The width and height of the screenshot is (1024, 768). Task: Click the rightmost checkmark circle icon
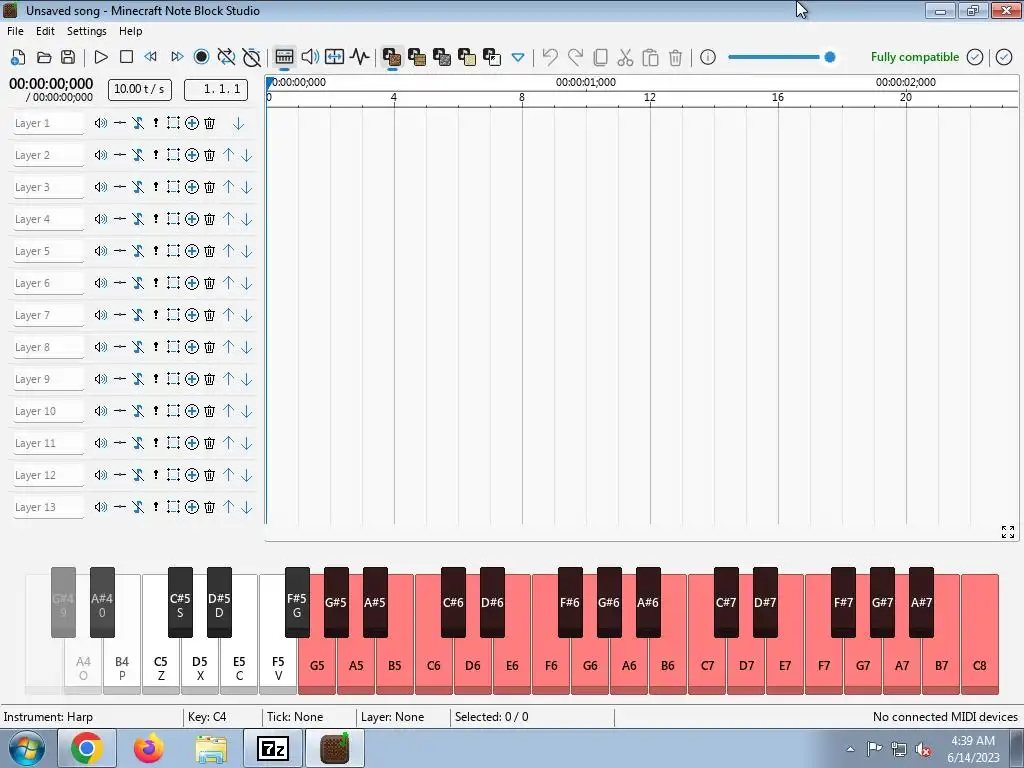[1004, 57]
